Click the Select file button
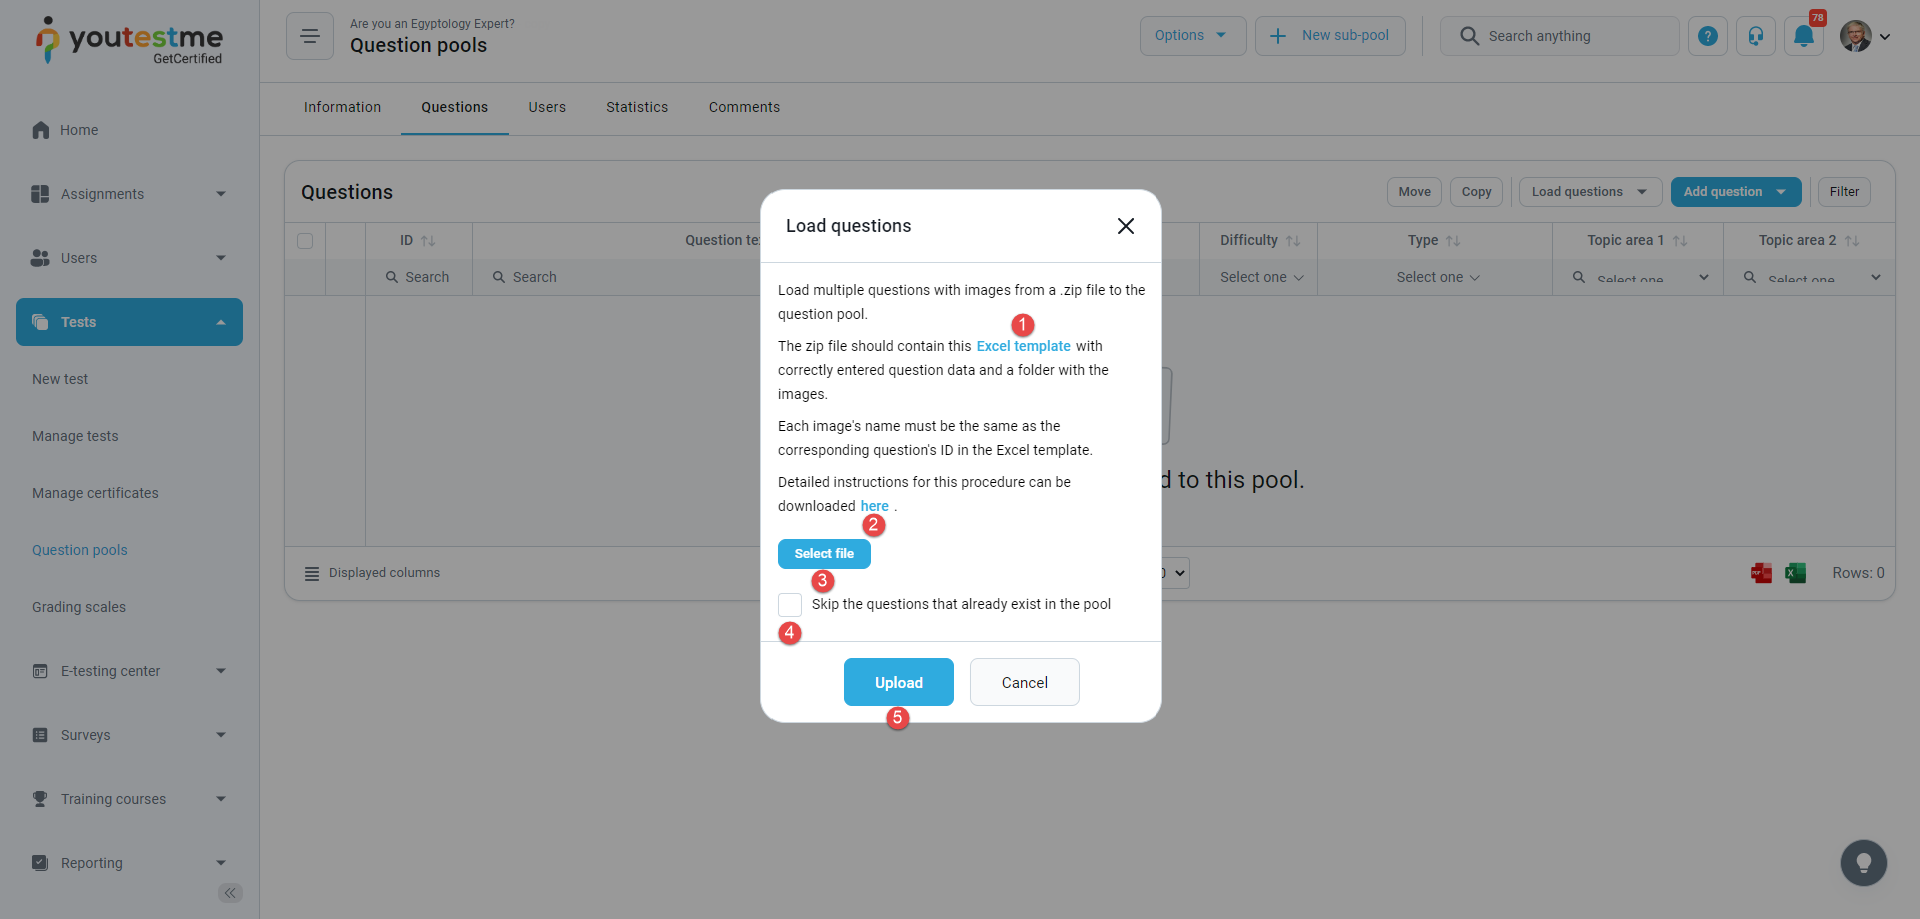 point(824,554)
